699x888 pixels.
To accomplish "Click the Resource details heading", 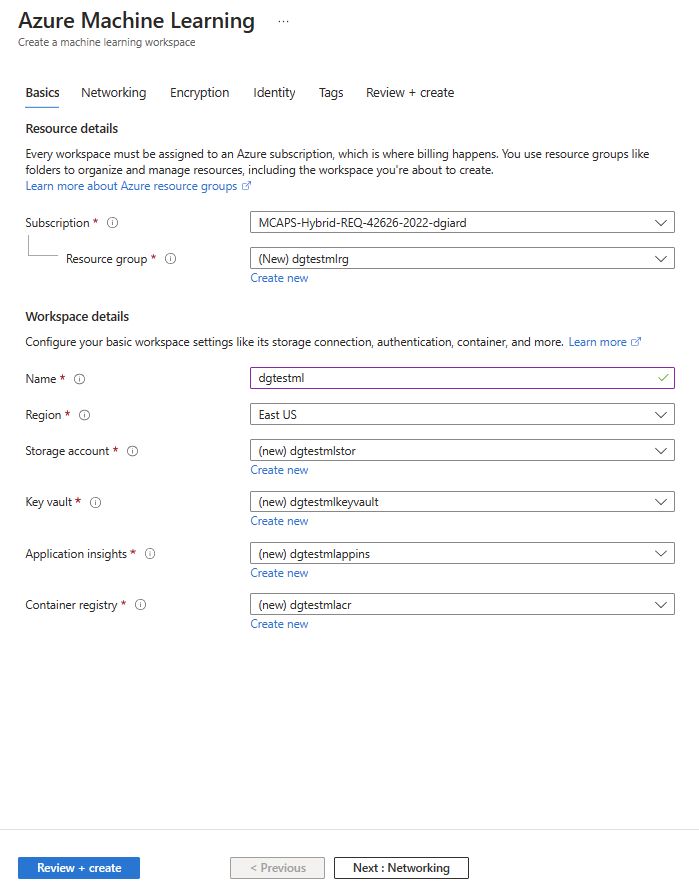I will click(x=72, y=129).
